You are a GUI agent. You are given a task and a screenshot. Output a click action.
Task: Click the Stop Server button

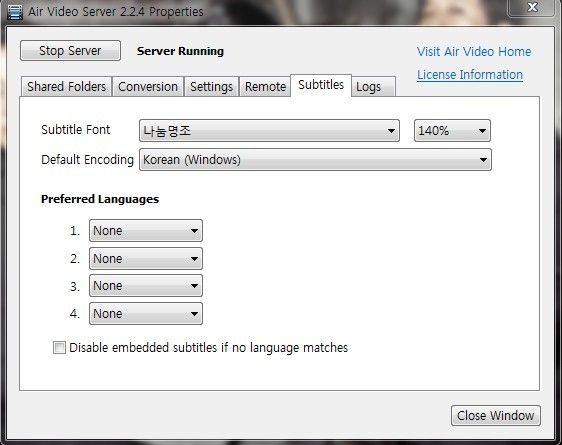(70, 51)
